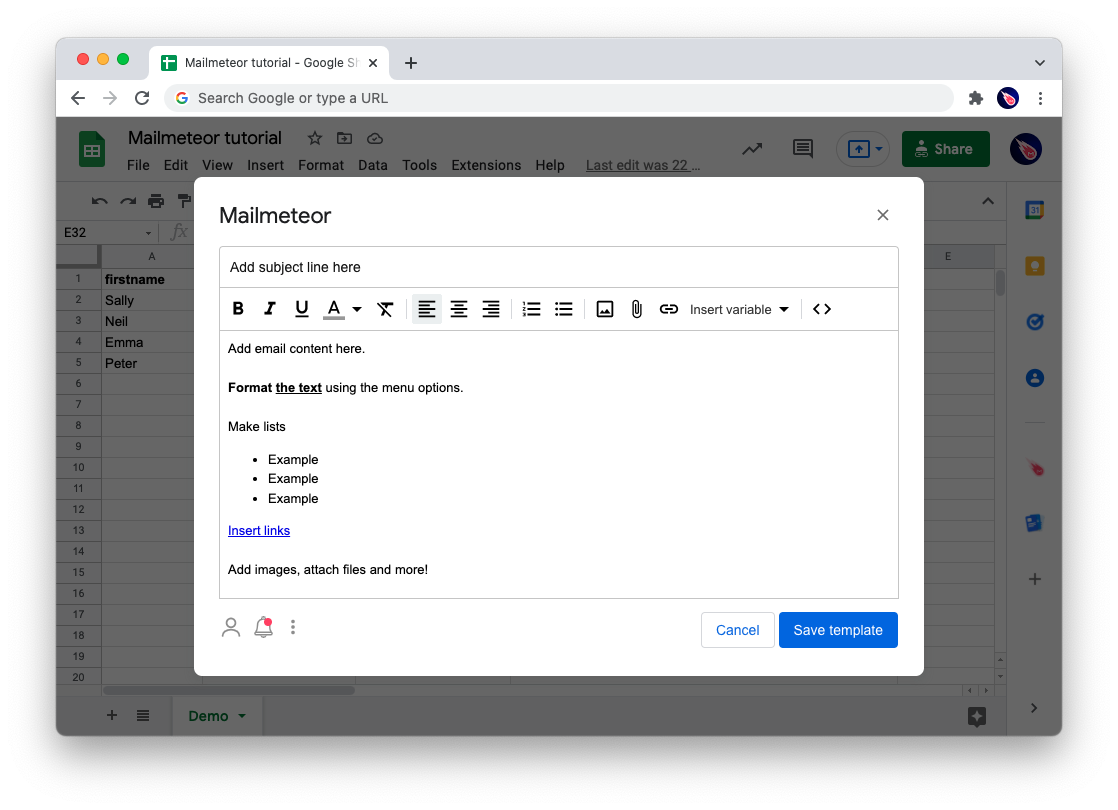The width and height of the screenshot is (1118, 810).
Task: Open the Demo sheet tab dropdown
Action: (x=242, y=716)
